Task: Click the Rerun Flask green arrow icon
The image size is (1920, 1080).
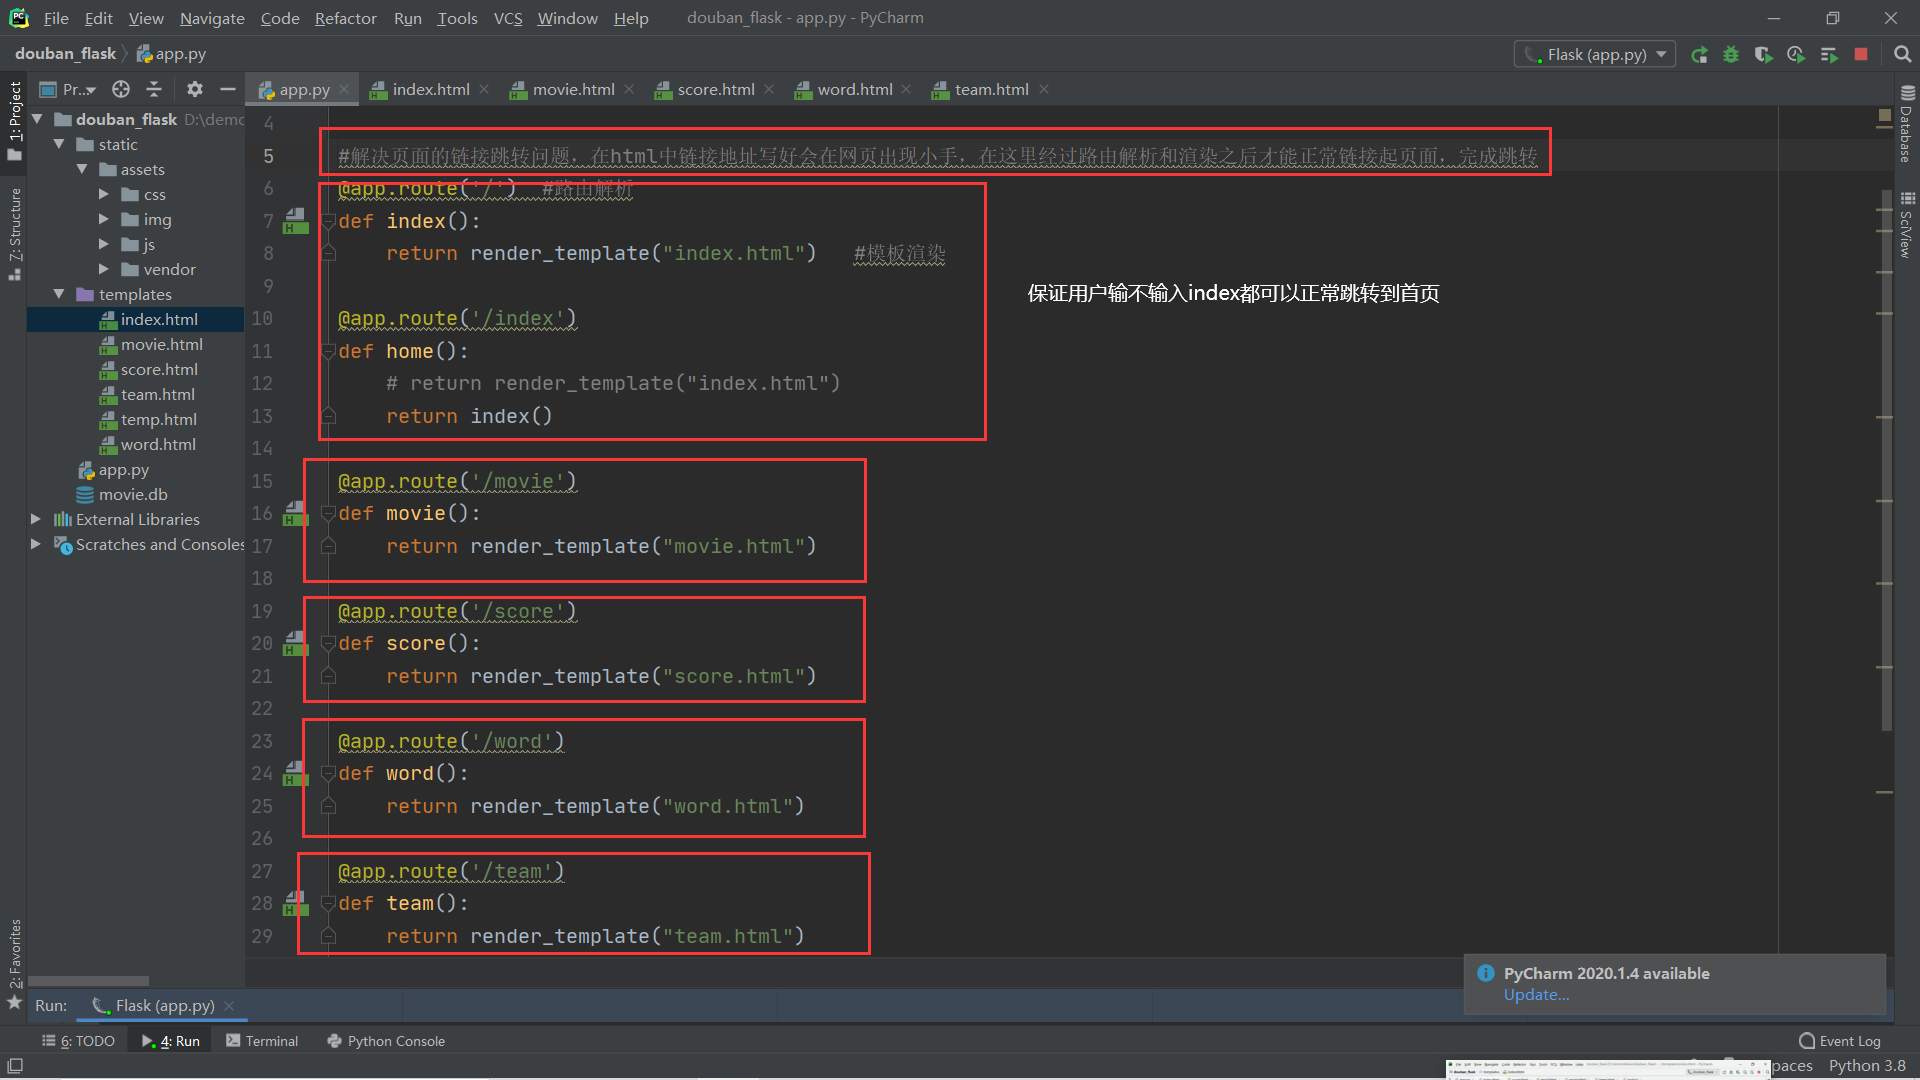Action: tap(1699, 55)
